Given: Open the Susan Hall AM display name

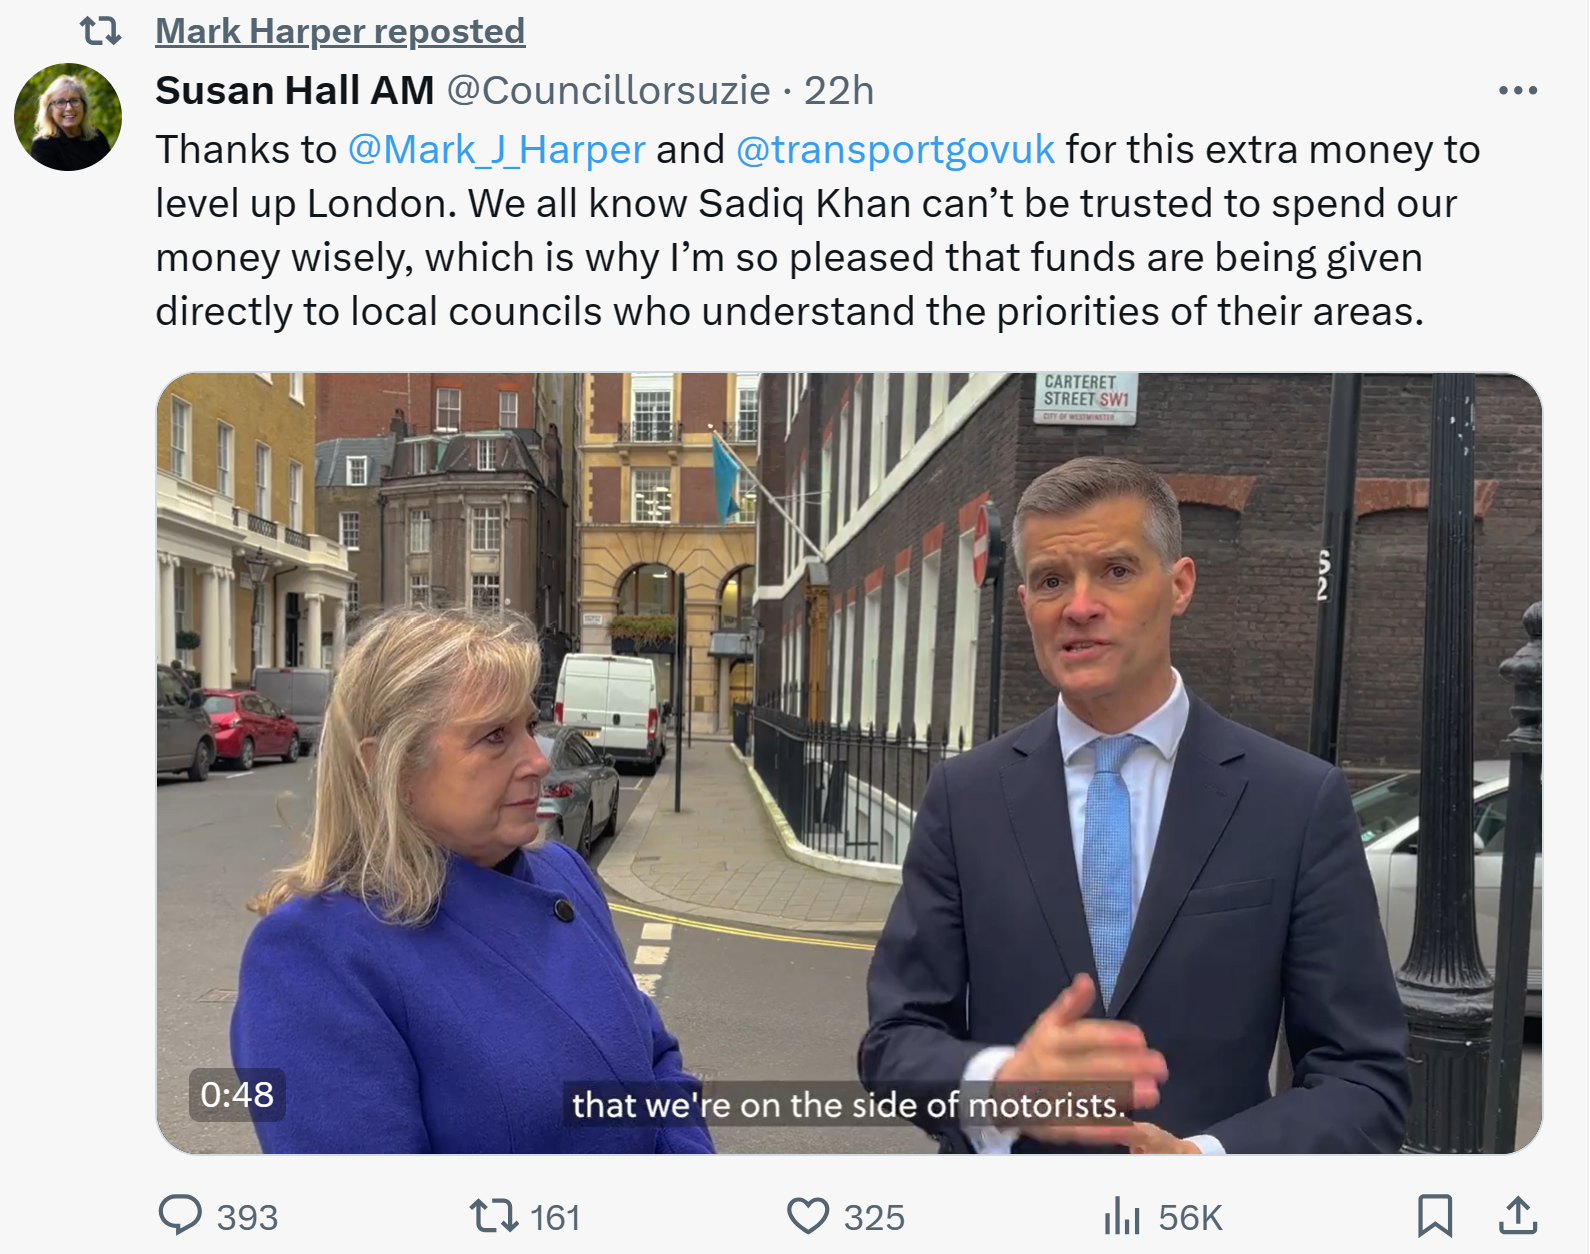Looking at the screenshot, I should coord(294,91).
